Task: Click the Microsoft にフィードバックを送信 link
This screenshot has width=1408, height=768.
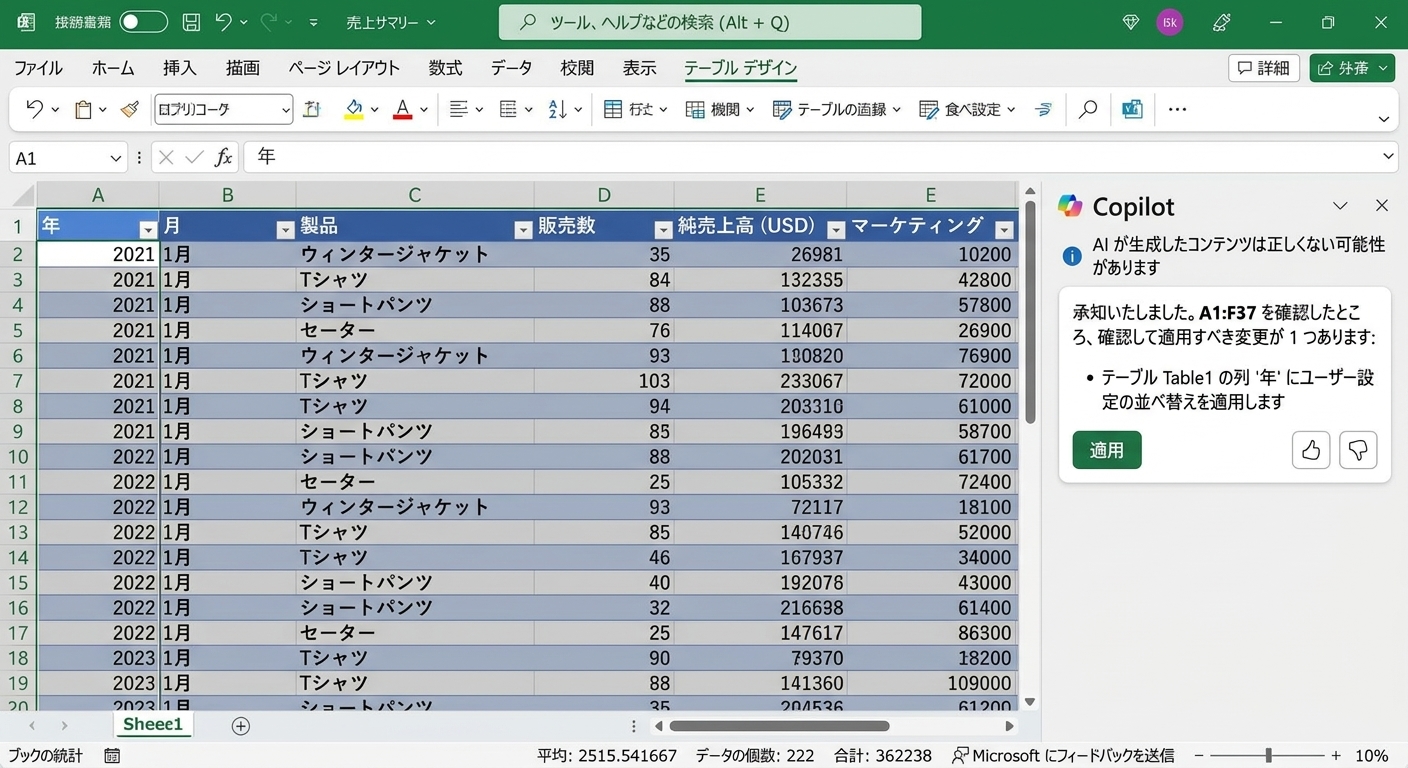Action: [1063, 756]
